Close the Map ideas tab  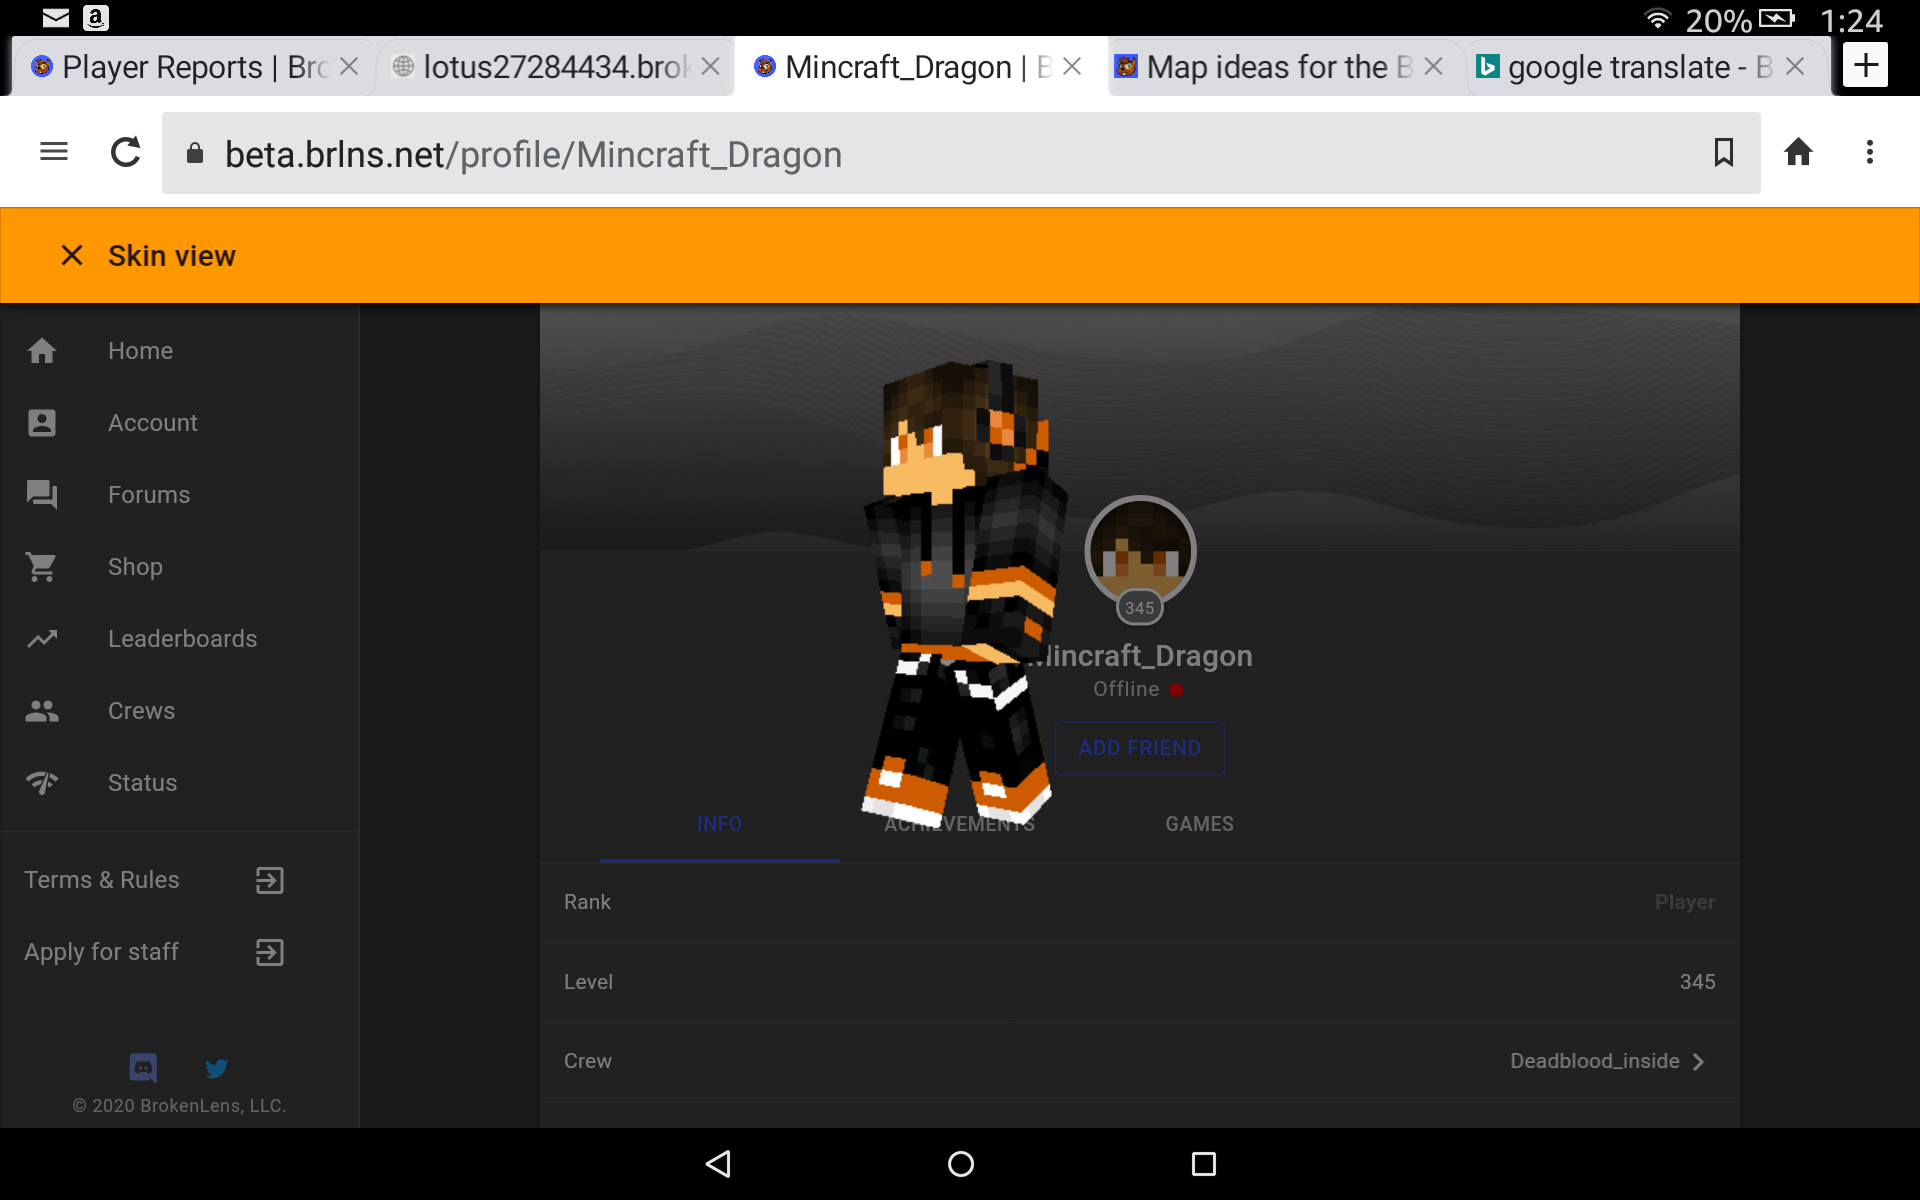[1433, 66]
